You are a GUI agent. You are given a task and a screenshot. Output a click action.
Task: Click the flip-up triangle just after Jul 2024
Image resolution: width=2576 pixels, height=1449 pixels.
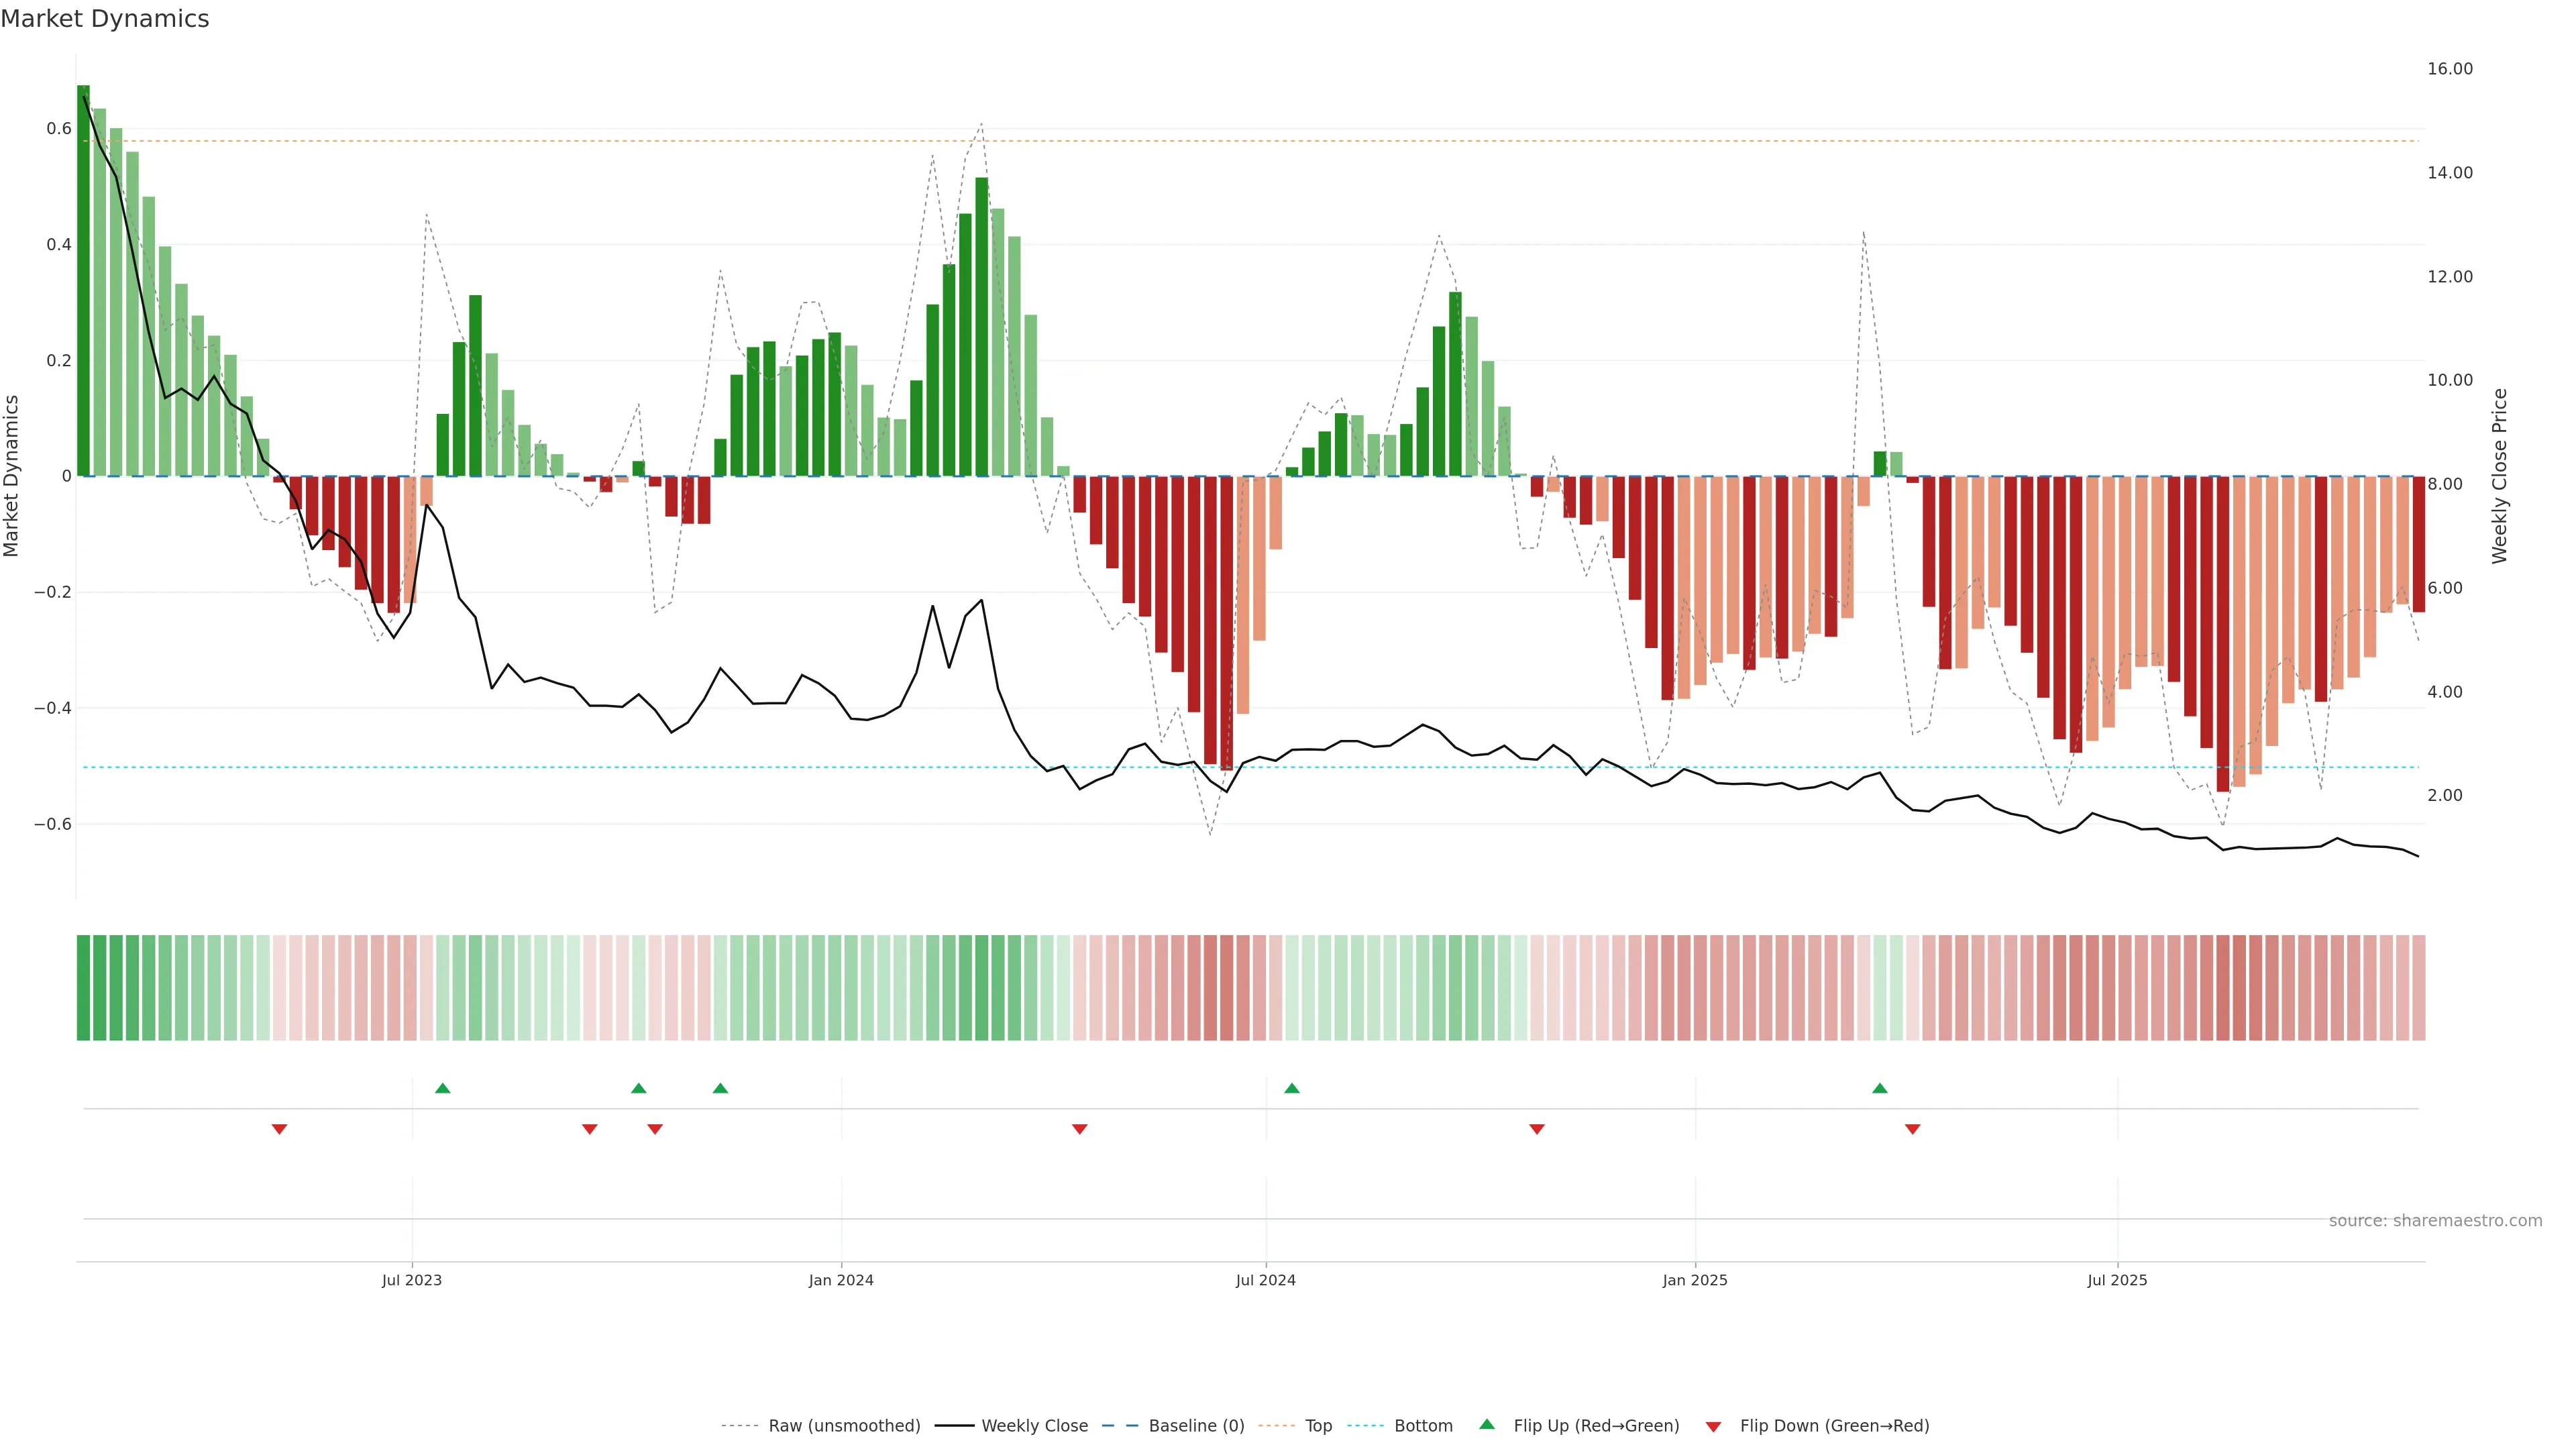pyautogui.click(x=1292, y=1088)
